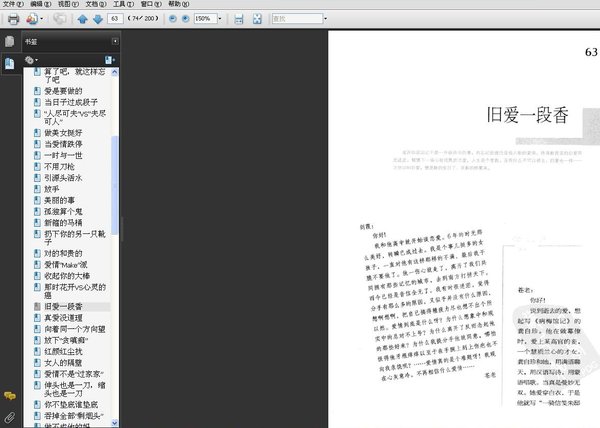Click the scrolling pages (fit width) icon
The image size is (600, 428).
pyautogui.click(x=239, y=19)
